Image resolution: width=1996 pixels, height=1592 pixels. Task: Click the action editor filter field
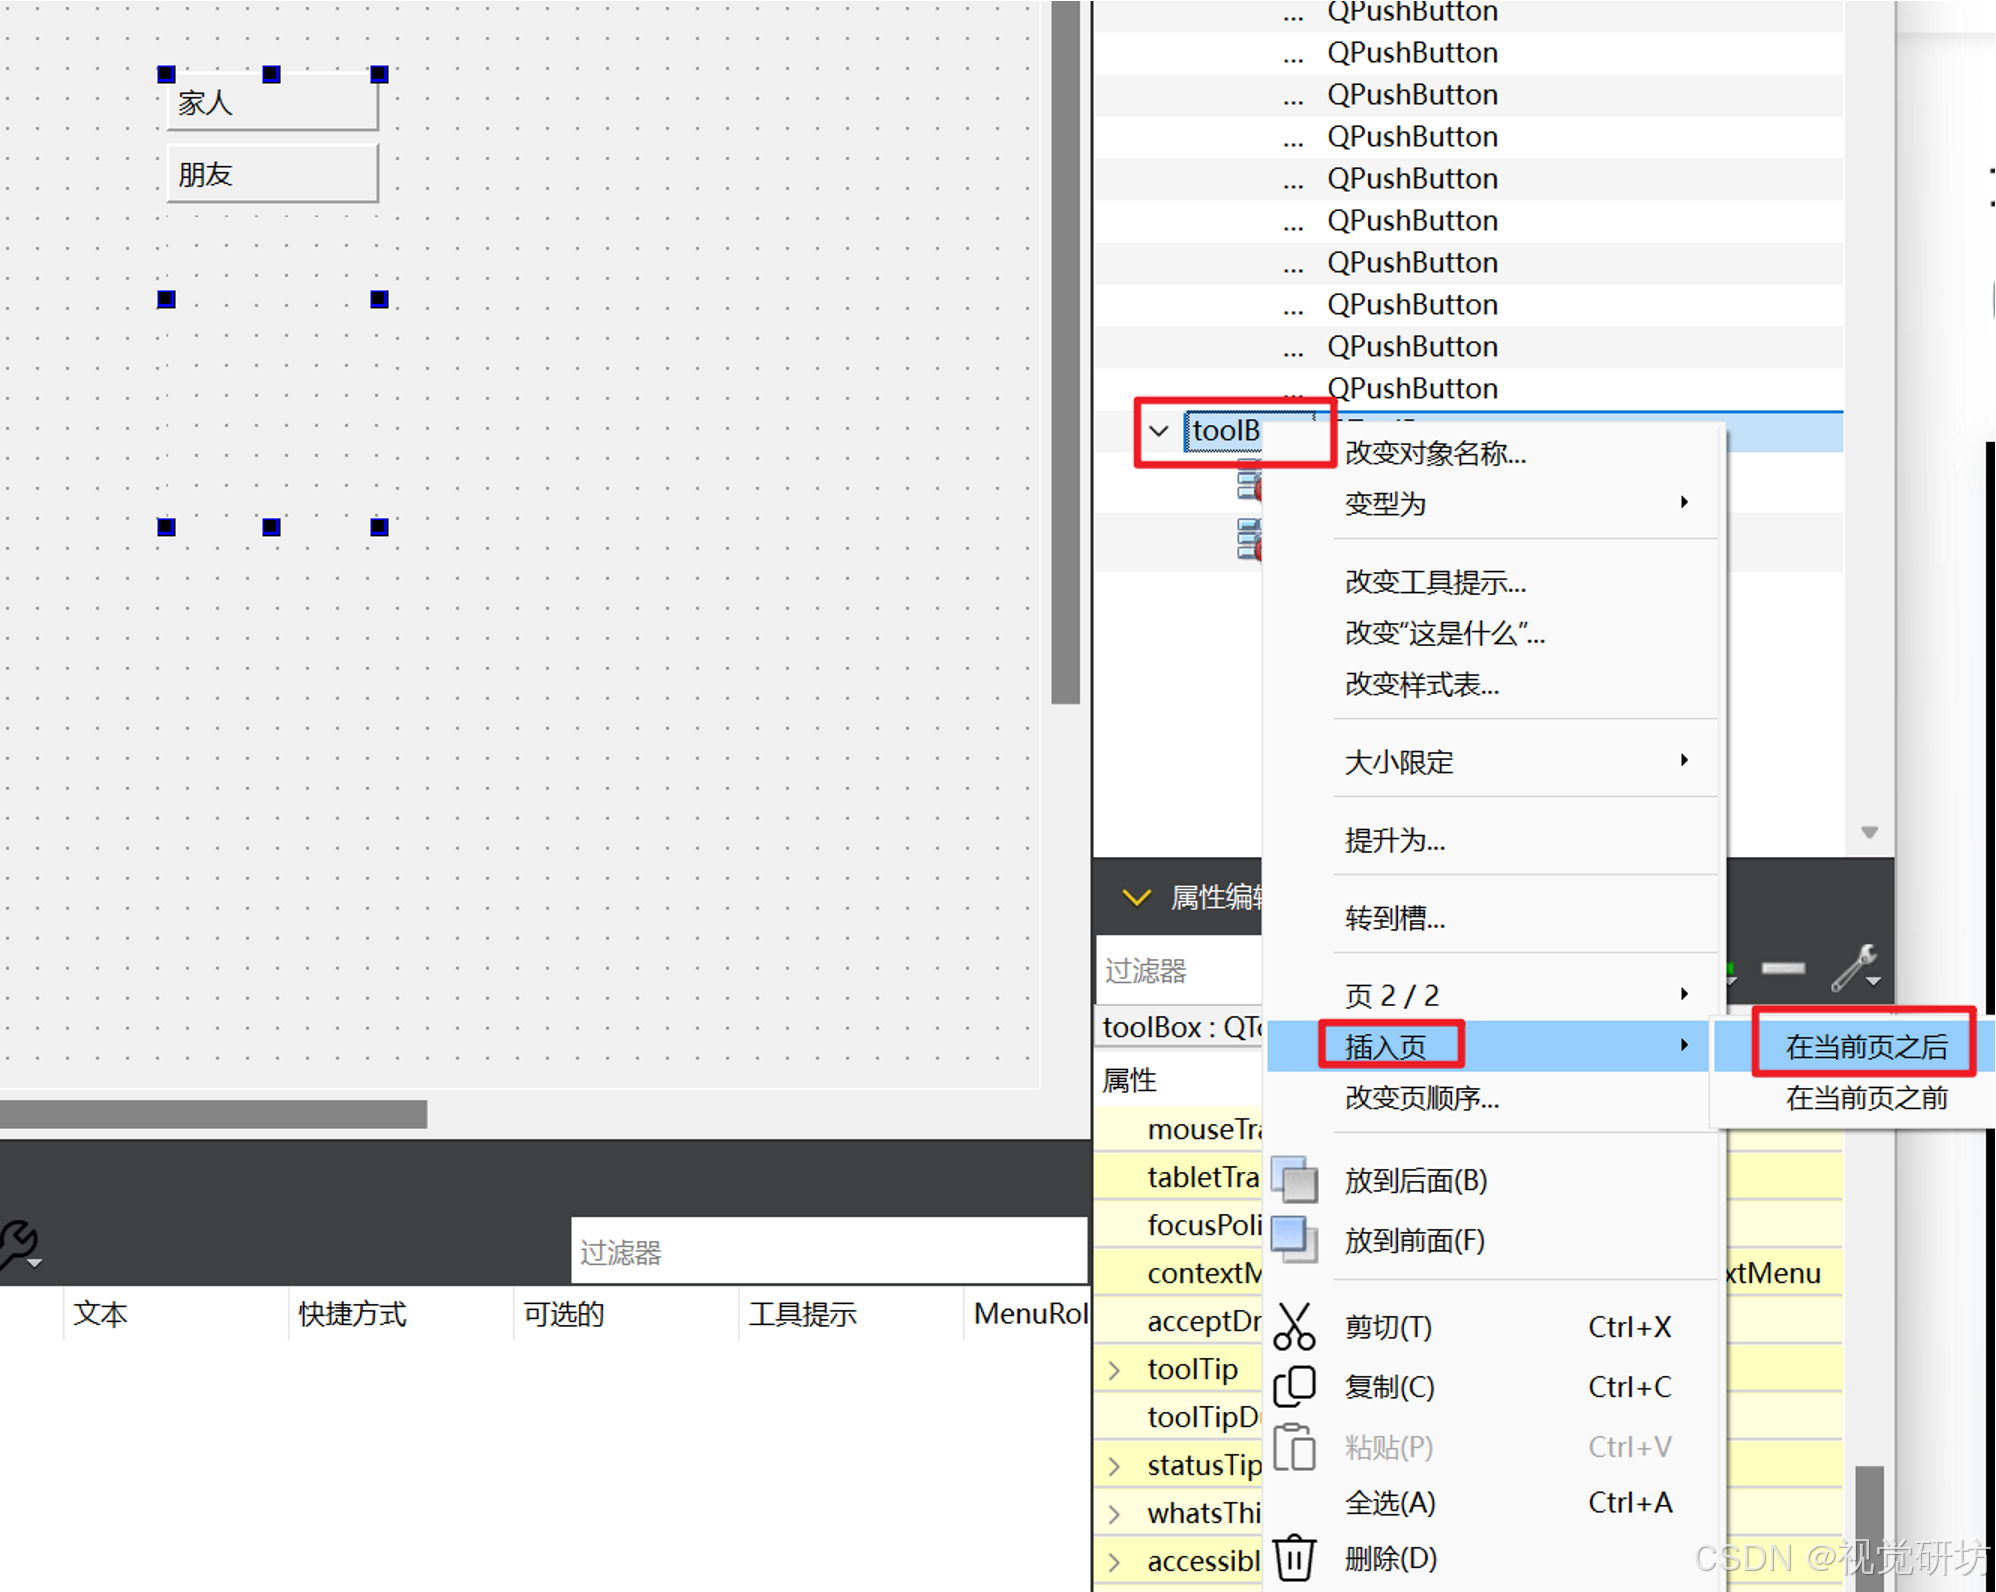click(828, 1252)
